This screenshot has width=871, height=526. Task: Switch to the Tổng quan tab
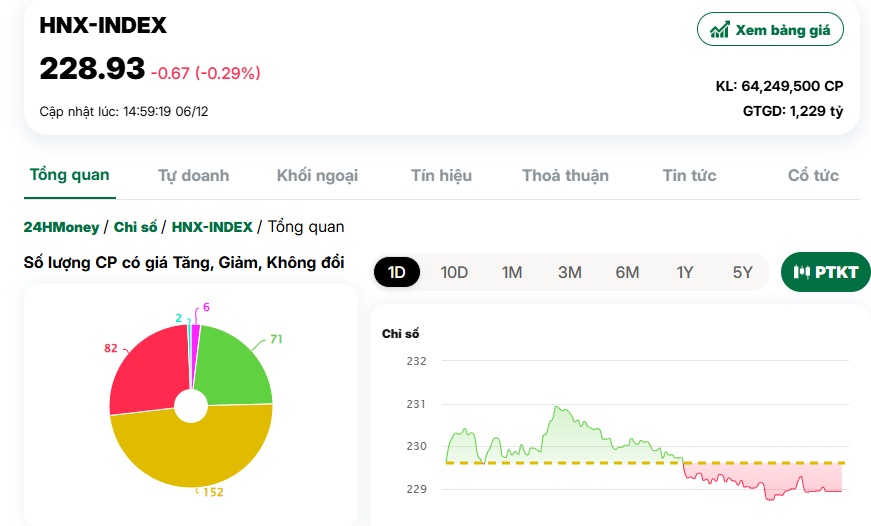(69, 175)
